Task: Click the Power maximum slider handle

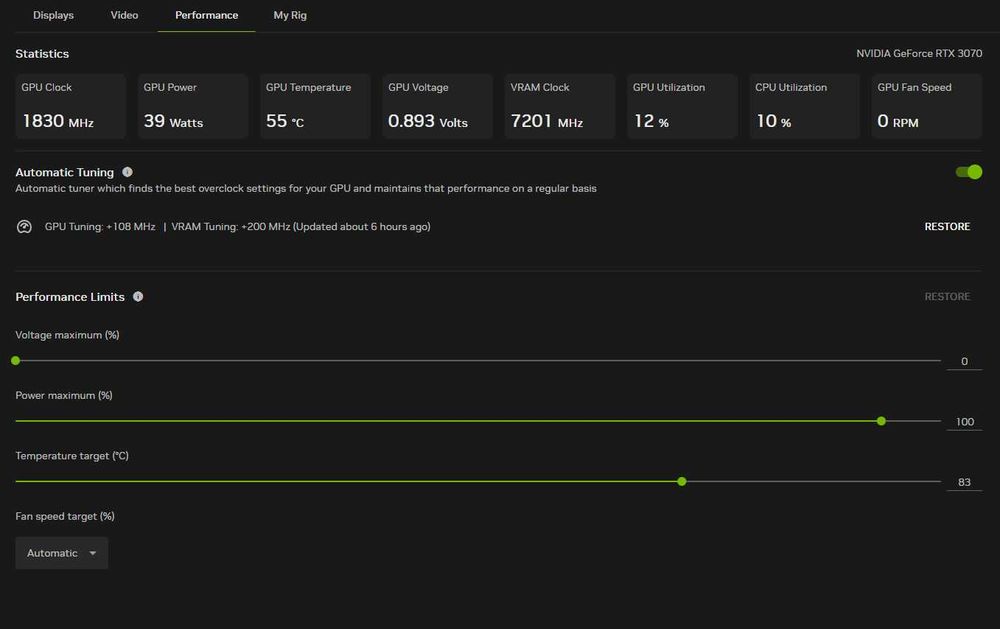Action: point(881,421)
